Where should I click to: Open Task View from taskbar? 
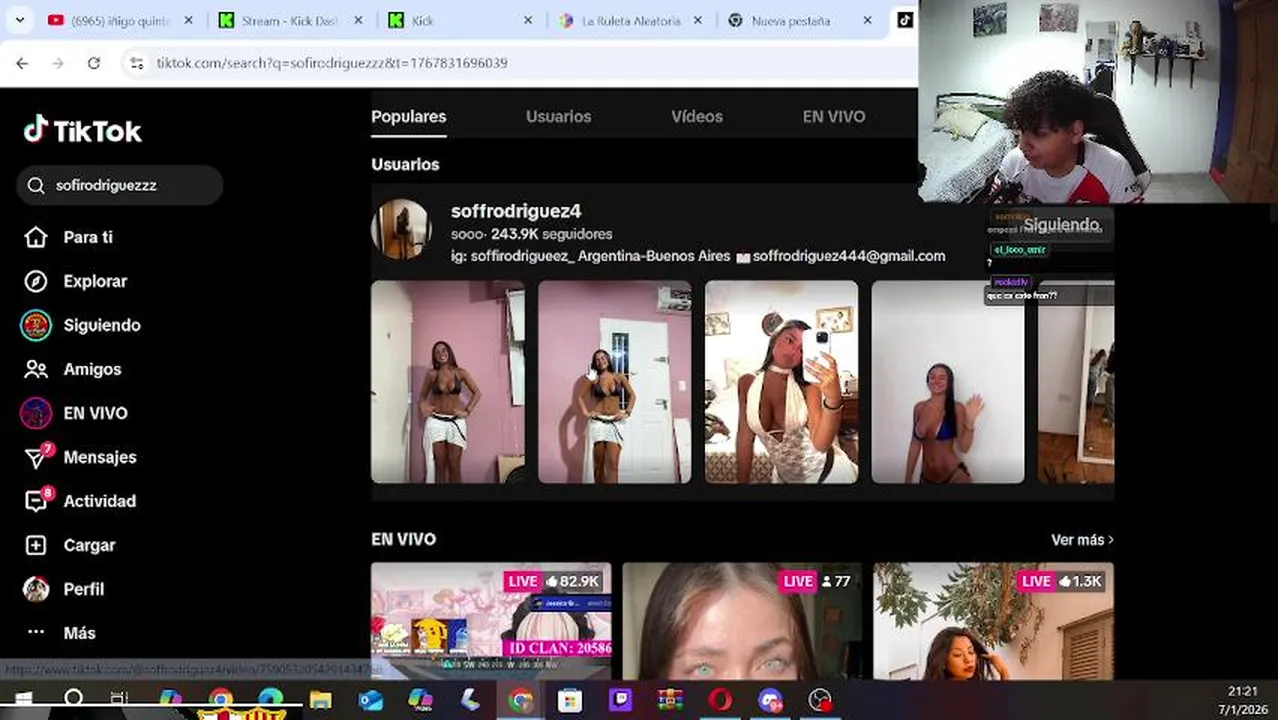(119, 700)
